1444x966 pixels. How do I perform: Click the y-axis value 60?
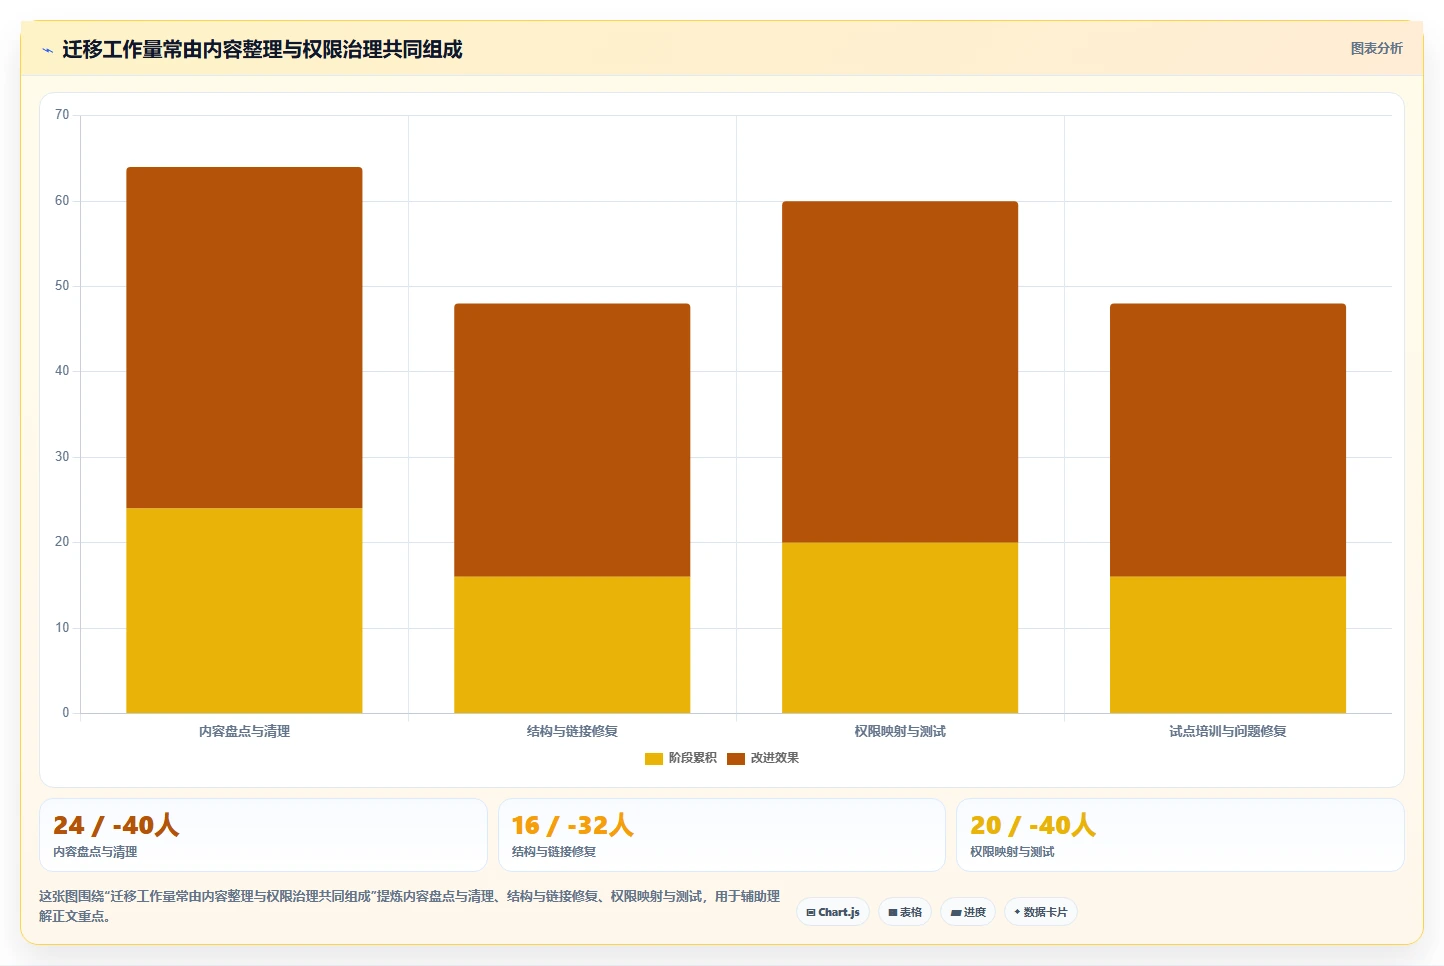[62, 201]
